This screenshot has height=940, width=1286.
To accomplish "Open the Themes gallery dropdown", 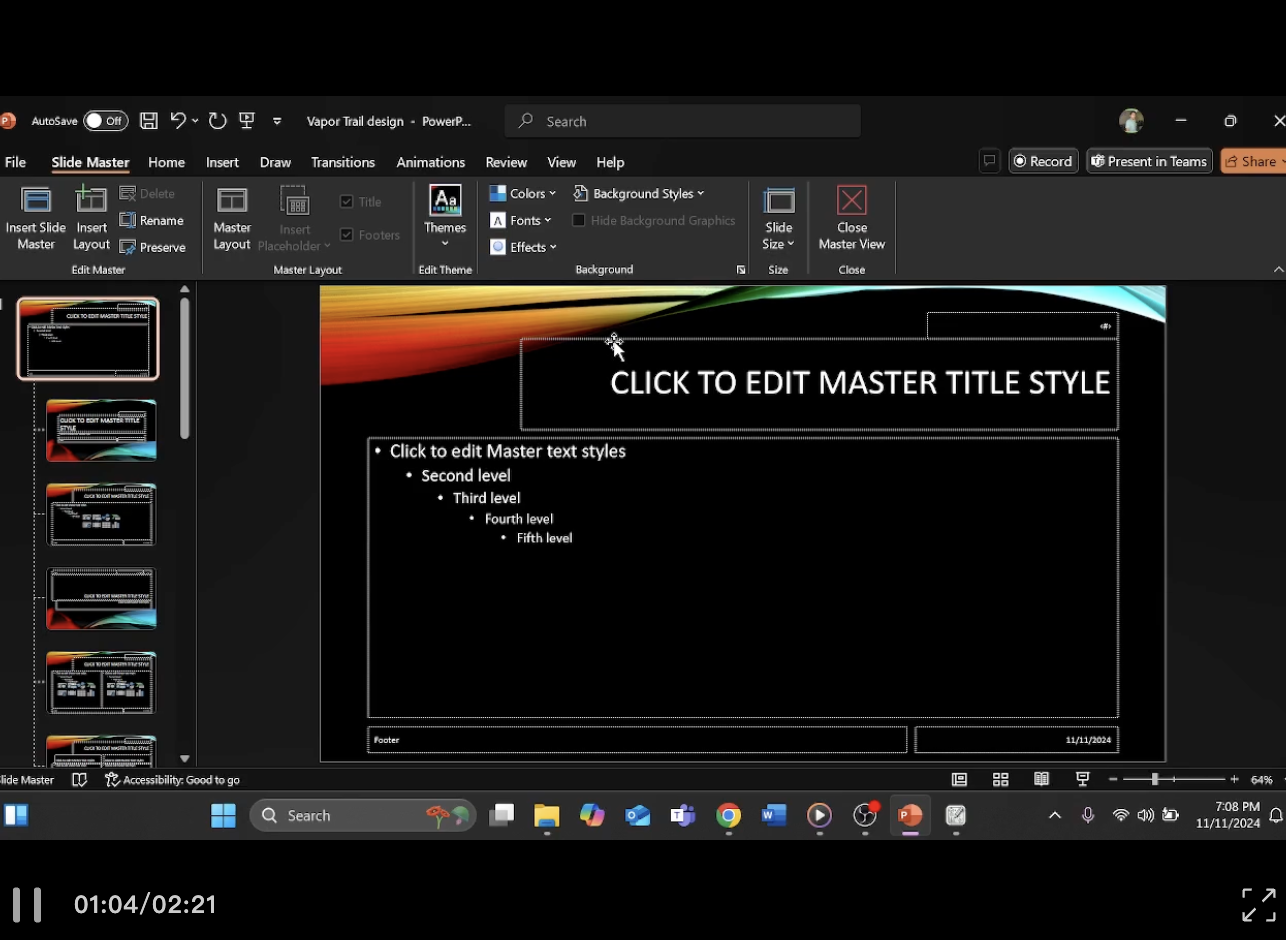I will pos(445,218).
